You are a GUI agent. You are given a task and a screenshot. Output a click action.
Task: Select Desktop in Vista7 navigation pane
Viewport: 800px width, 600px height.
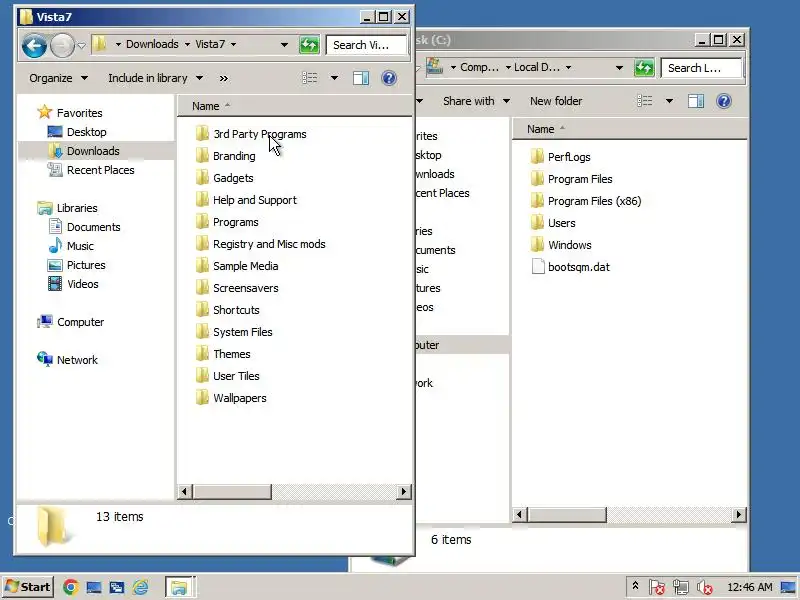[77, 132]
